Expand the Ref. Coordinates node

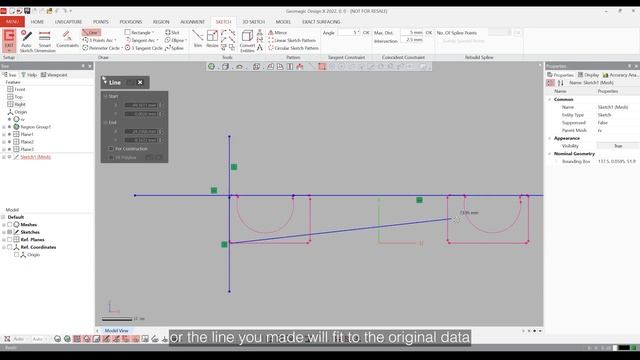tap(4, 247)
